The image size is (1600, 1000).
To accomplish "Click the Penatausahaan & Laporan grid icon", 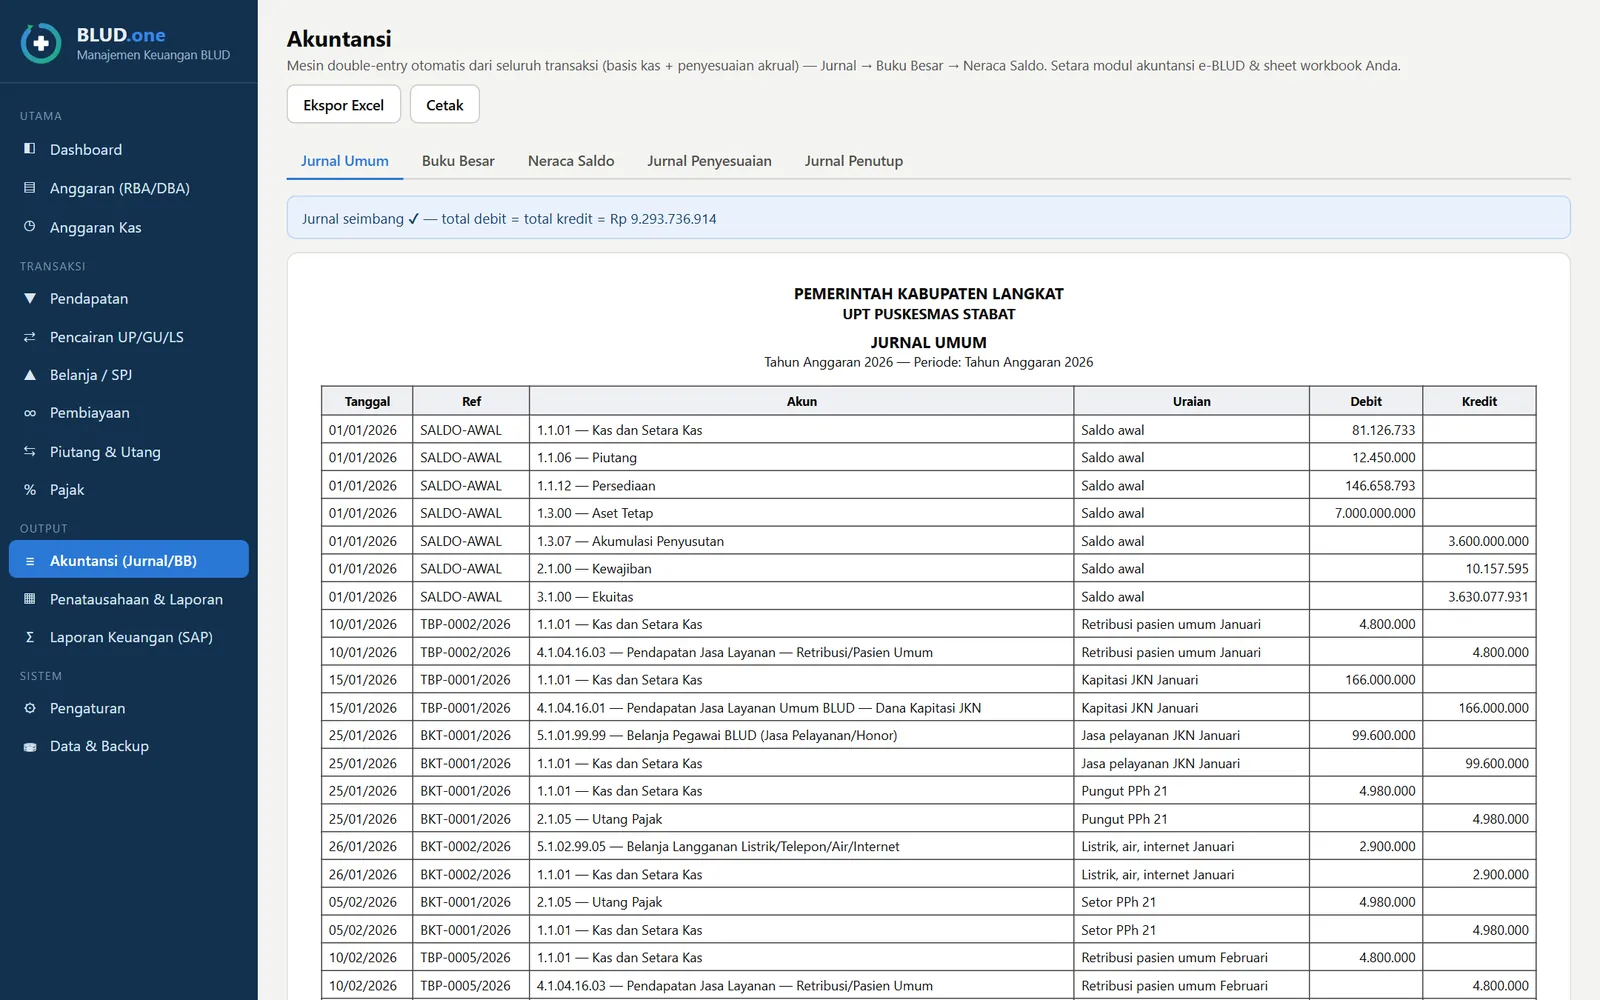I will (30, 599).
